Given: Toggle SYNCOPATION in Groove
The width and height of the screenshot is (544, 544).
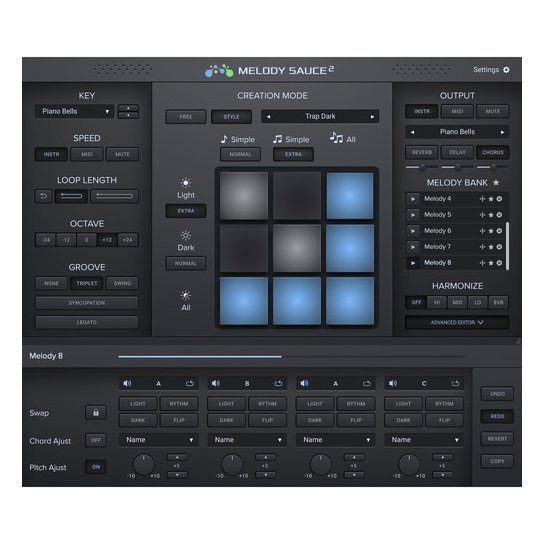Looking at the screenshot, I should (x=87, y=303).
